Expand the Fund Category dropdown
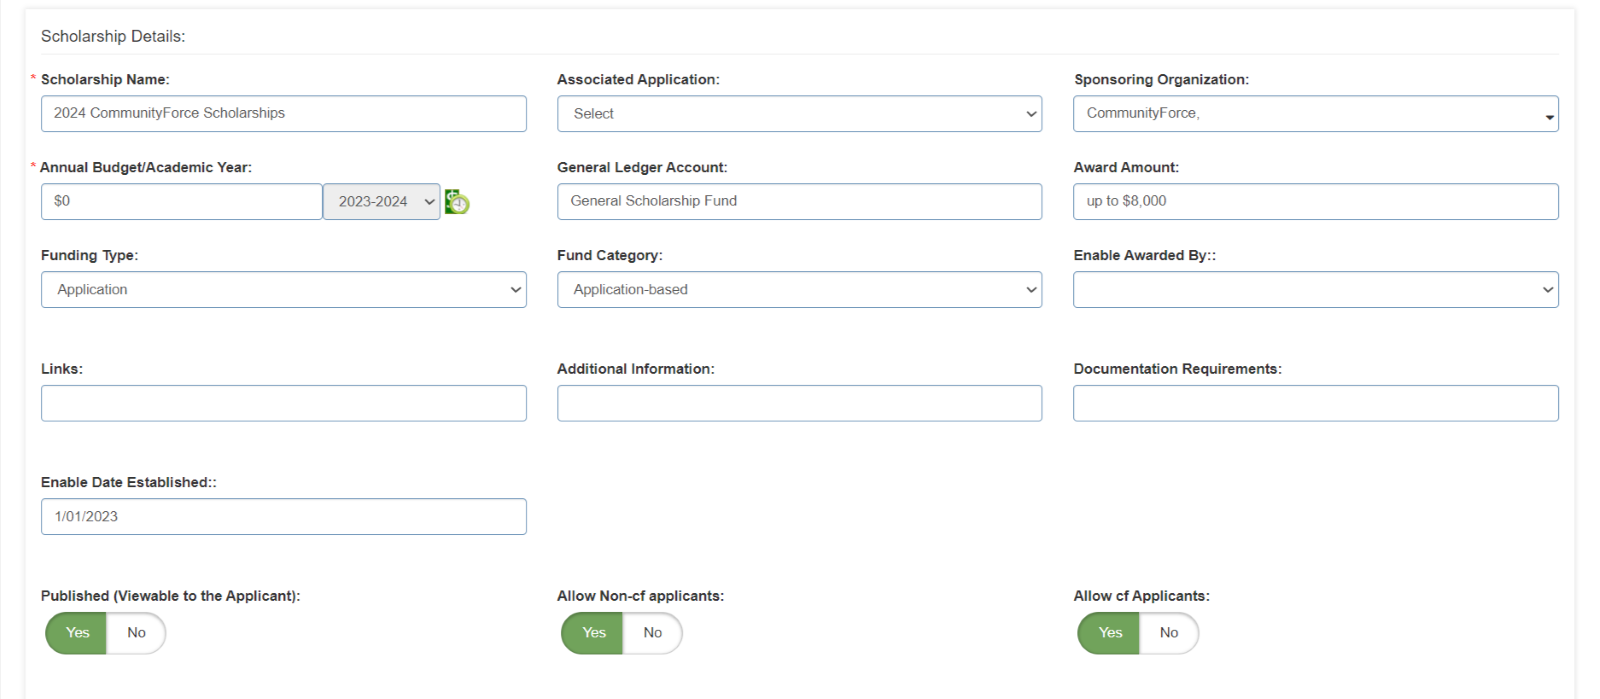The width and height of the screenshot is (1600, 699). point(799,290)
